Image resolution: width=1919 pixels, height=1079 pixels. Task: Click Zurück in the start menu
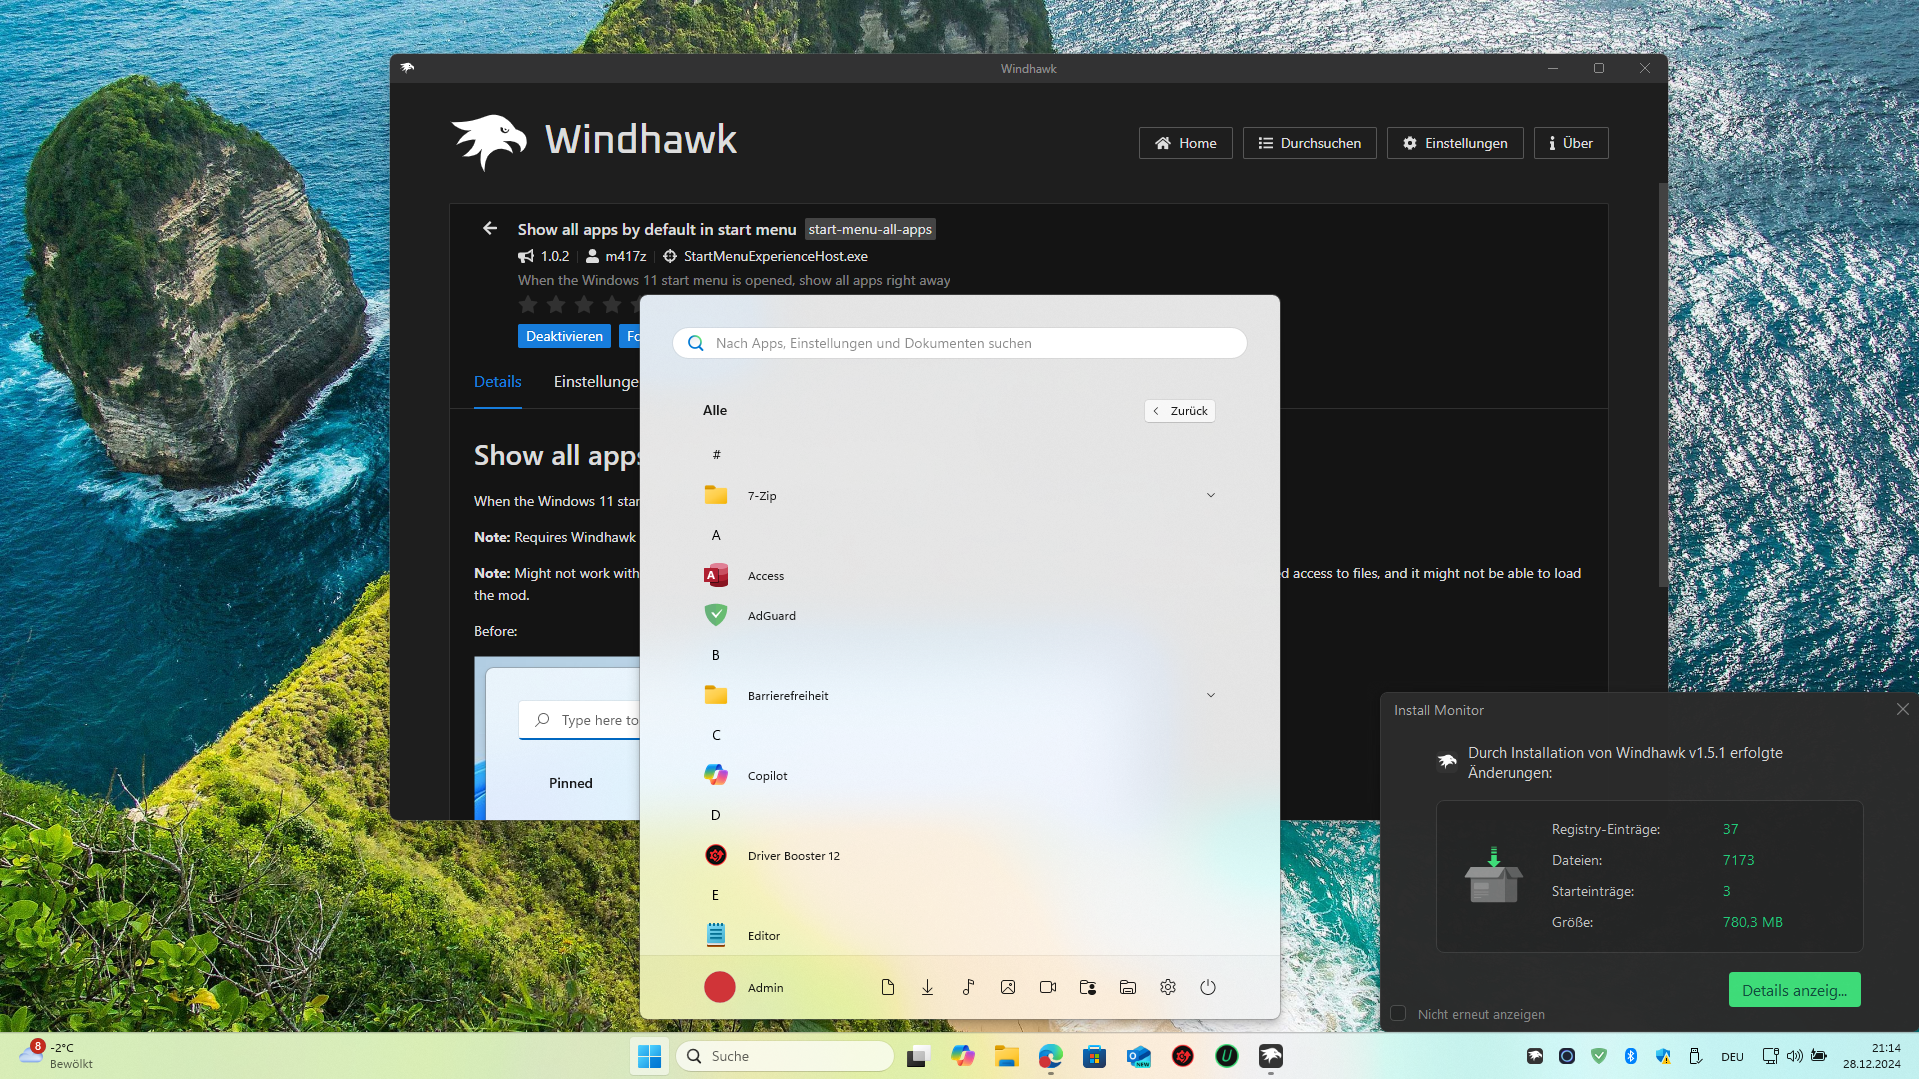pyautogui.click(x=1180, y=411)
